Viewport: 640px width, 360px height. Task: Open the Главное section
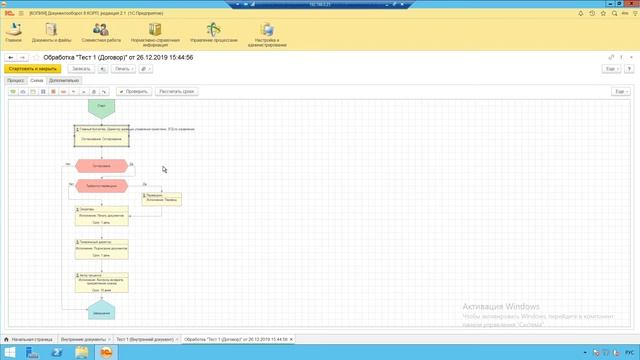13,33
